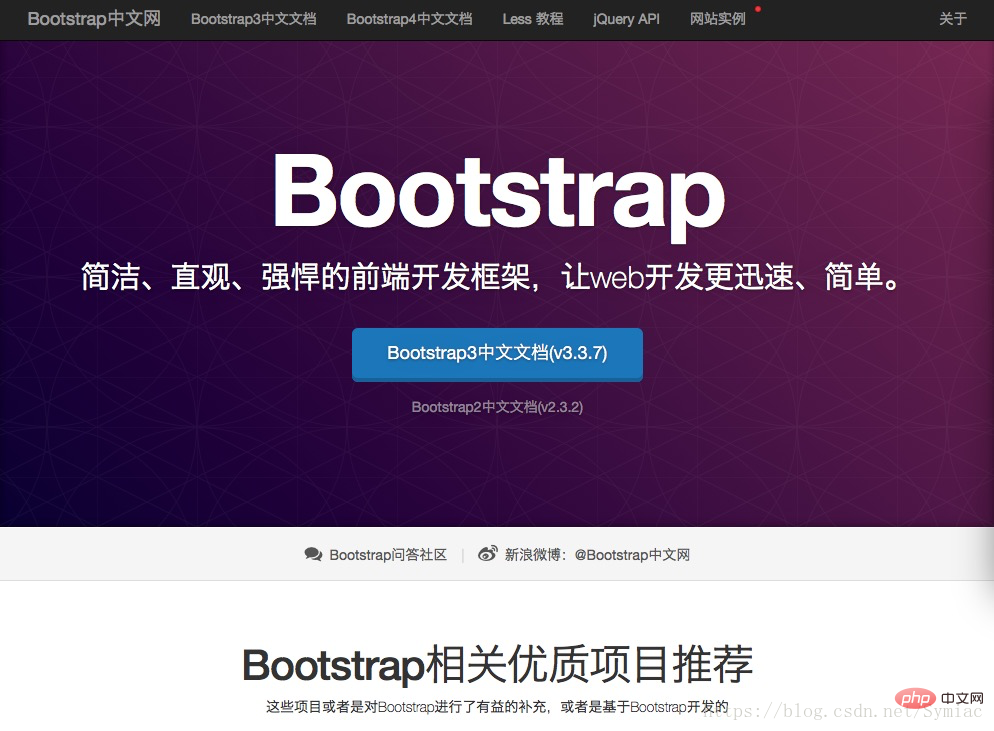Click the large white Bootstrap heading

(497, 192)
